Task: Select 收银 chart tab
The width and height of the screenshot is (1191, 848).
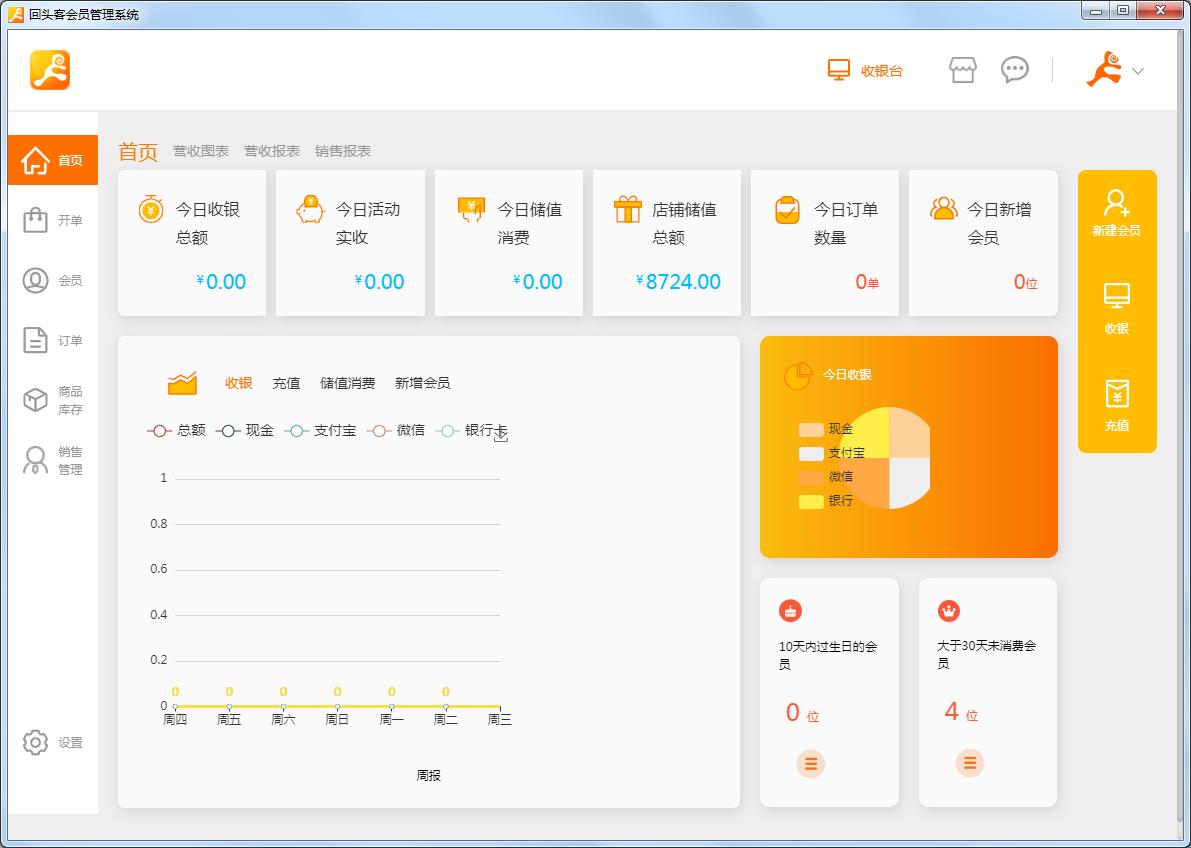Action: pyautogui.click(x=239, y=383)
